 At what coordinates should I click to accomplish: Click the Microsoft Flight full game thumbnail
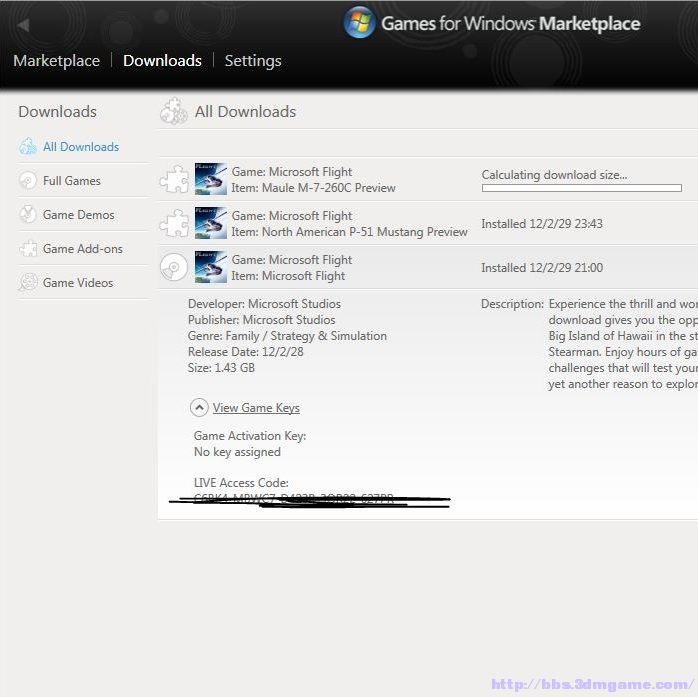(x=211, y=267)
